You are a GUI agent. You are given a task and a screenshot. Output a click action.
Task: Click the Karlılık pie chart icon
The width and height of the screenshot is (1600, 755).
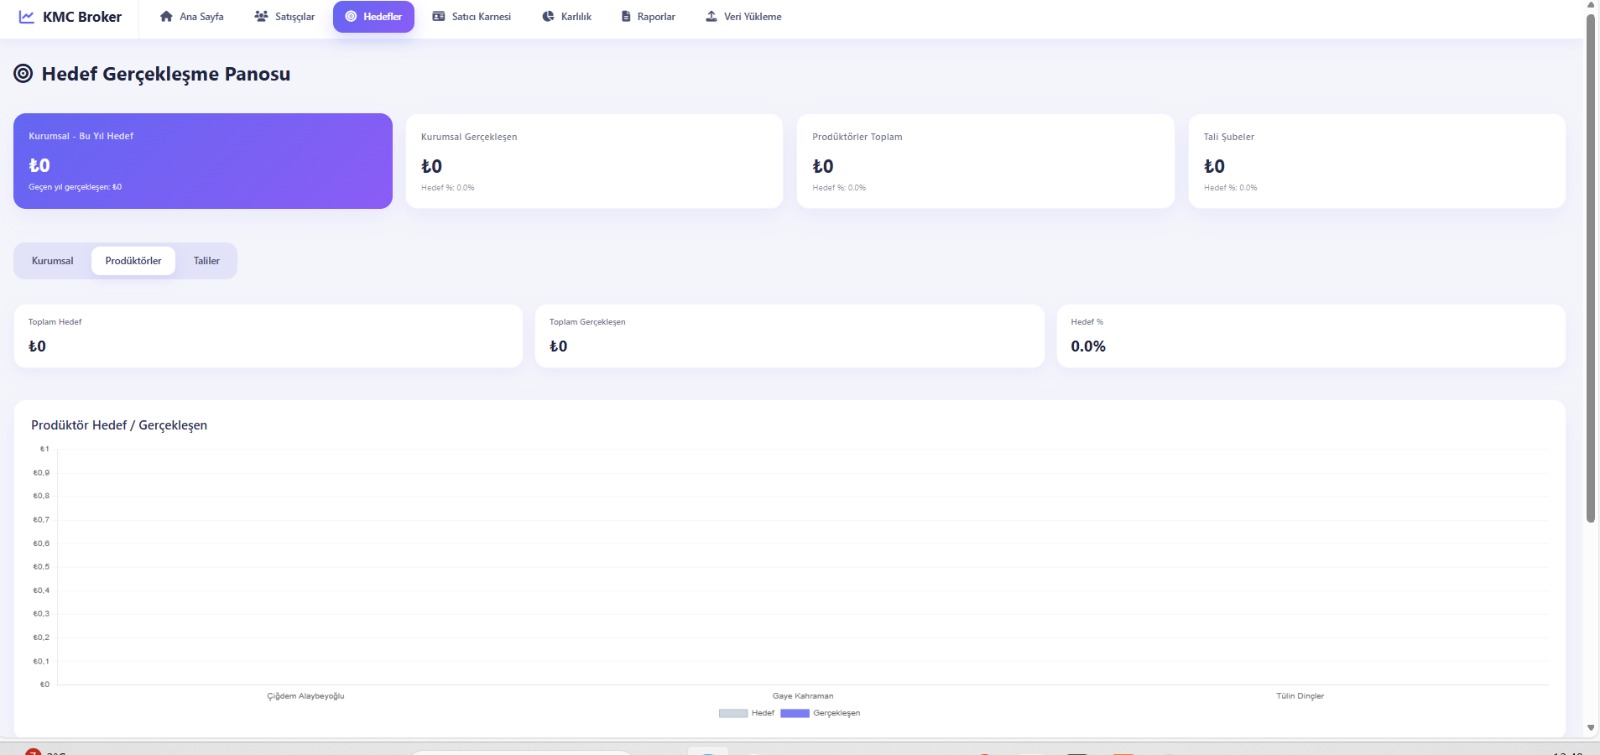click(548, 17)
